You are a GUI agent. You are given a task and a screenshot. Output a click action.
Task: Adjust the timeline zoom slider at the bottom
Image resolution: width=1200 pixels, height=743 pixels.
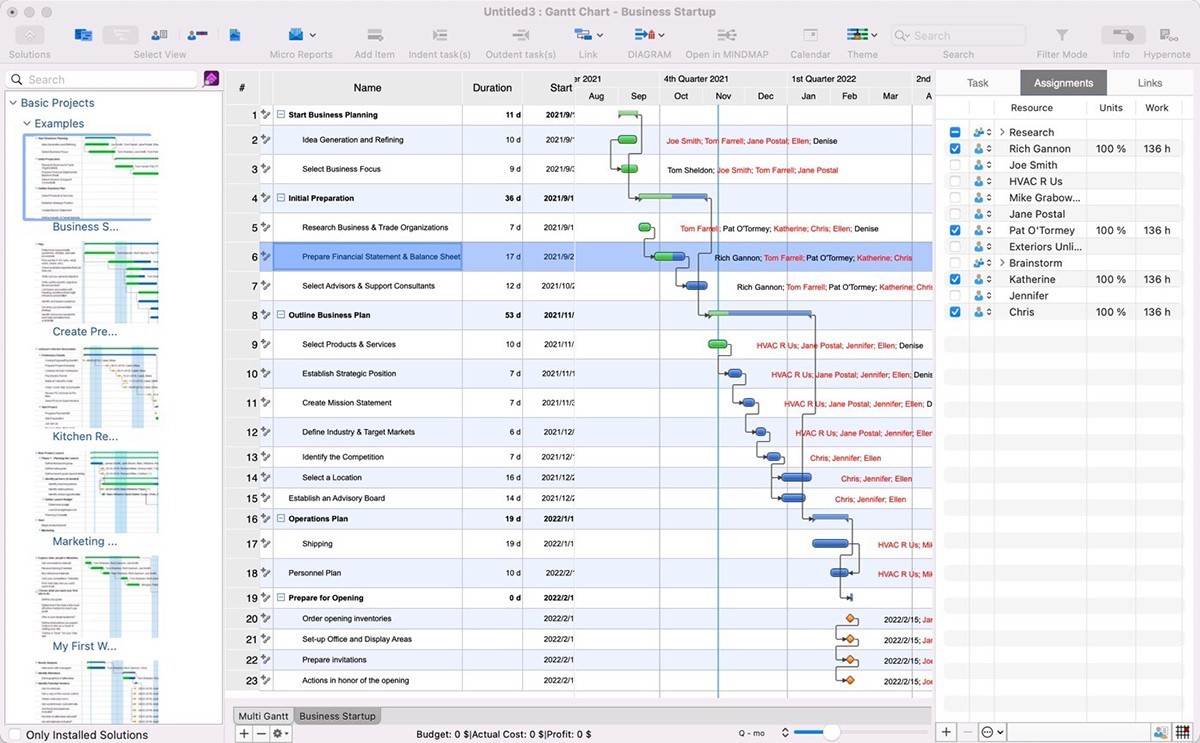click(830, 732)
